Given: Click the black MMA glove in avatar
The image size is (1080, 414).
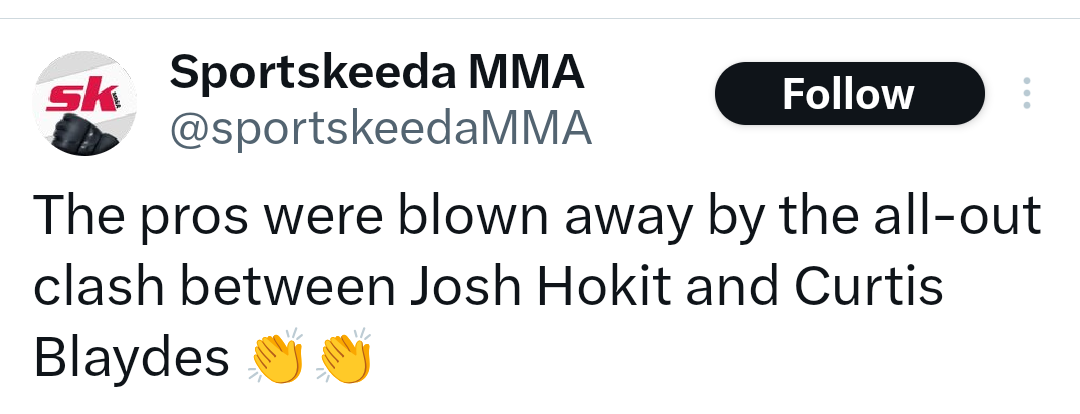Looking at the screenshot, I should (87, 131).
